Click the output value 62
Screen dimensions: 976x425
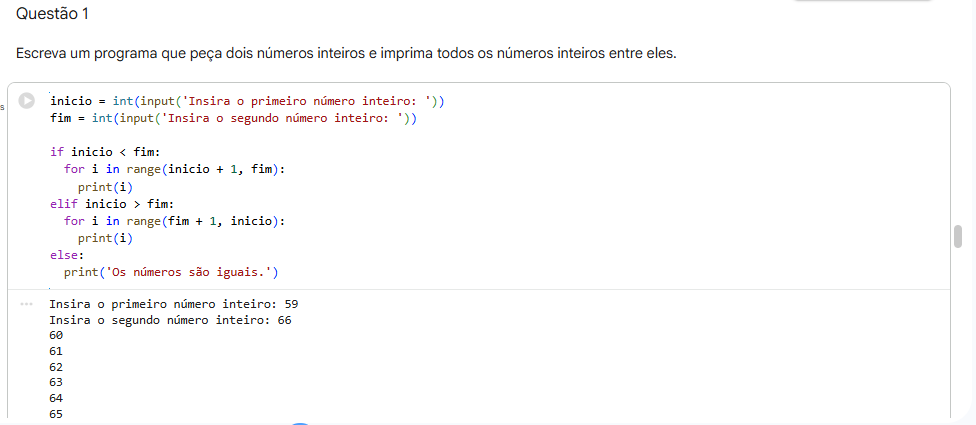[56, 367]
